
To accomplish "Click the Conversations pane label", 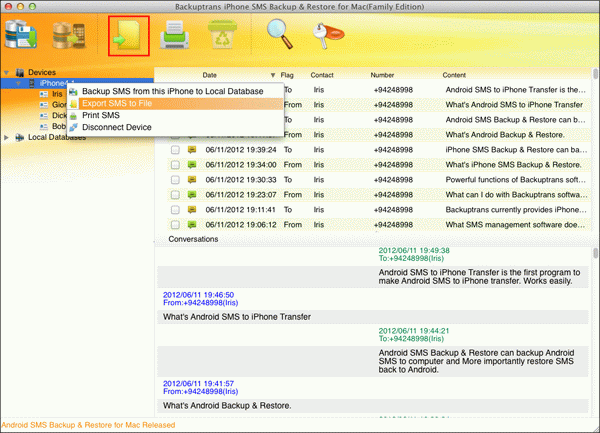I will coord(193,239).
